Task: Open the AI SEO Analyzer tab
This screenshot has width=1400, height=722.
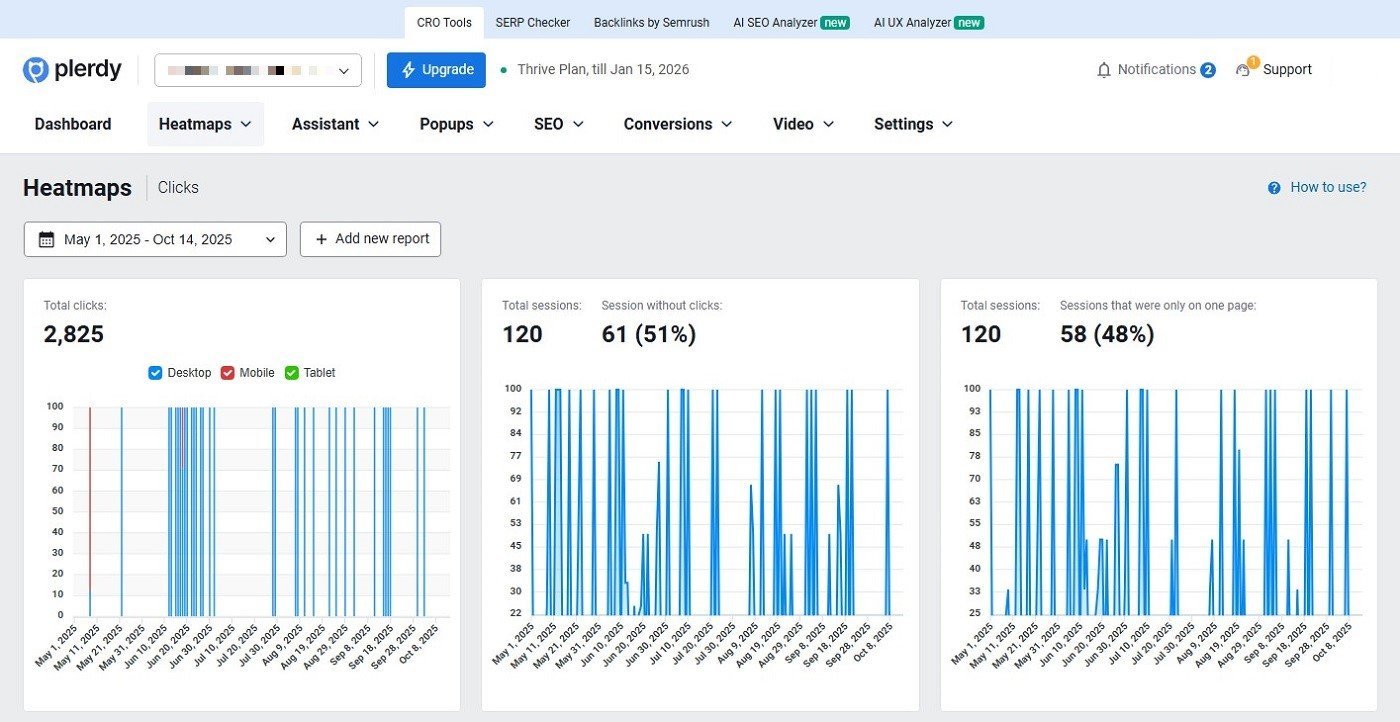Action: [790, 22]
